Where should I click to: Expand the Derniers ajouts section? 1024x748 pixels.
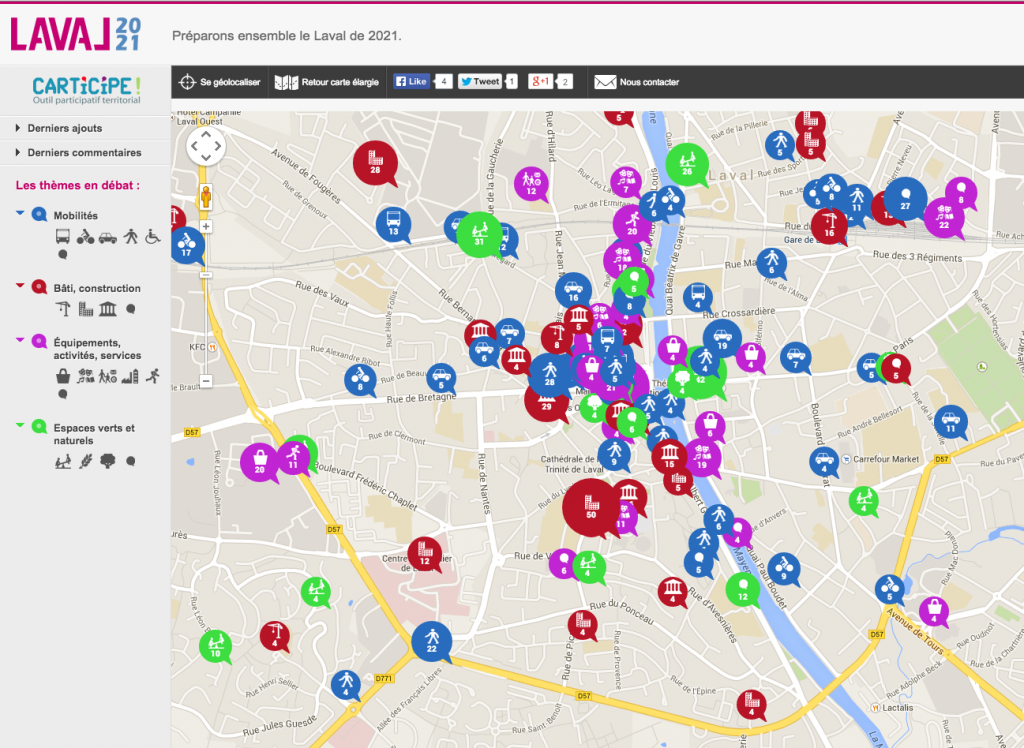[64, 128]
